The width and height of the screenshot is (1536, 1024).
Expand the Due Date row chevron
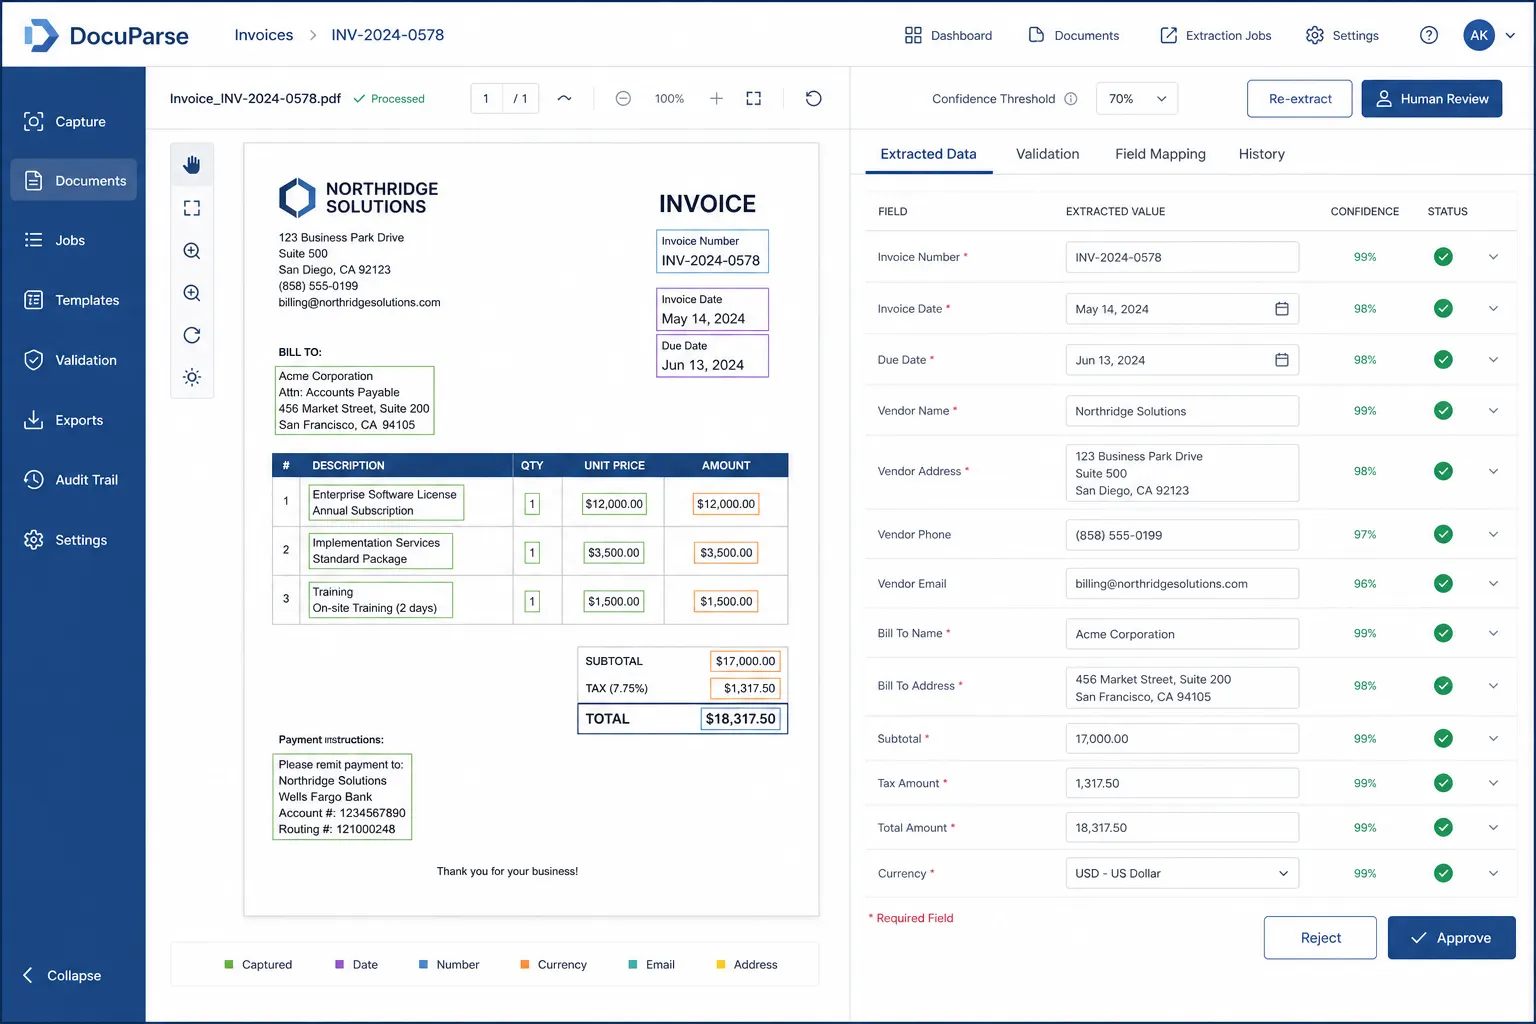[x=1493, y=360]
